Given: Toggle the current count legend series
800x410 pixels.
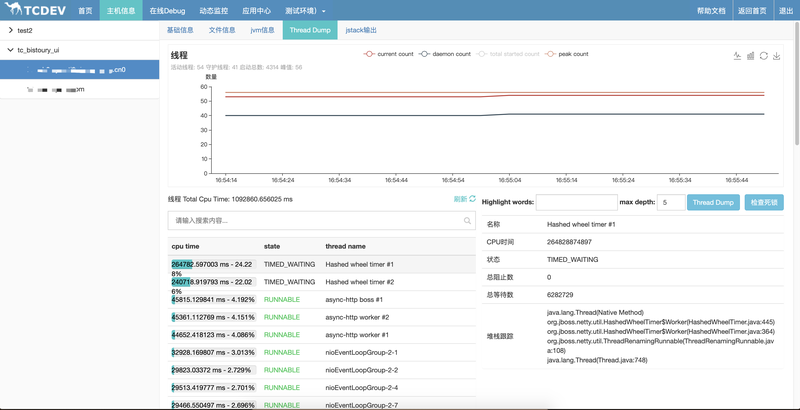Looking at the screenshot, I should tap(388, 54).
